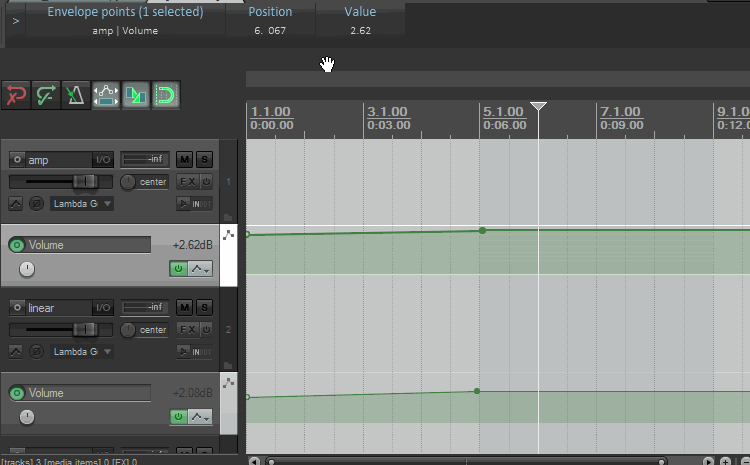Bypass FX on amp track
Screen dimensions: 750x465
(x=206, y=182)
